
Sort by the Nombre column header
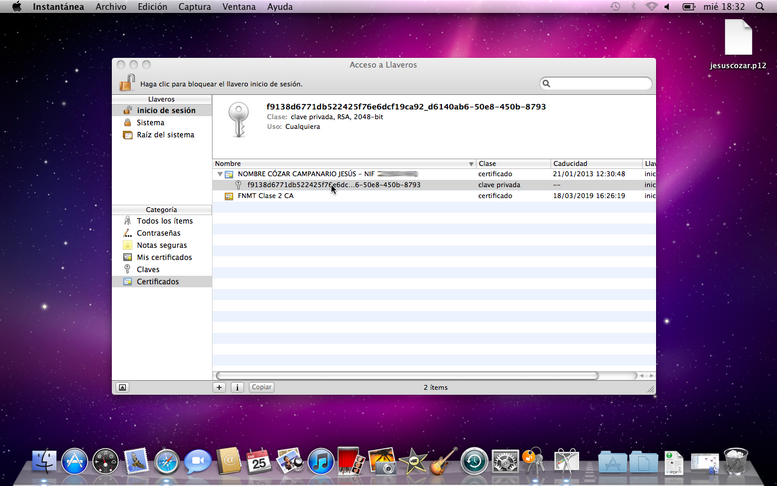[x=344, y=163]
